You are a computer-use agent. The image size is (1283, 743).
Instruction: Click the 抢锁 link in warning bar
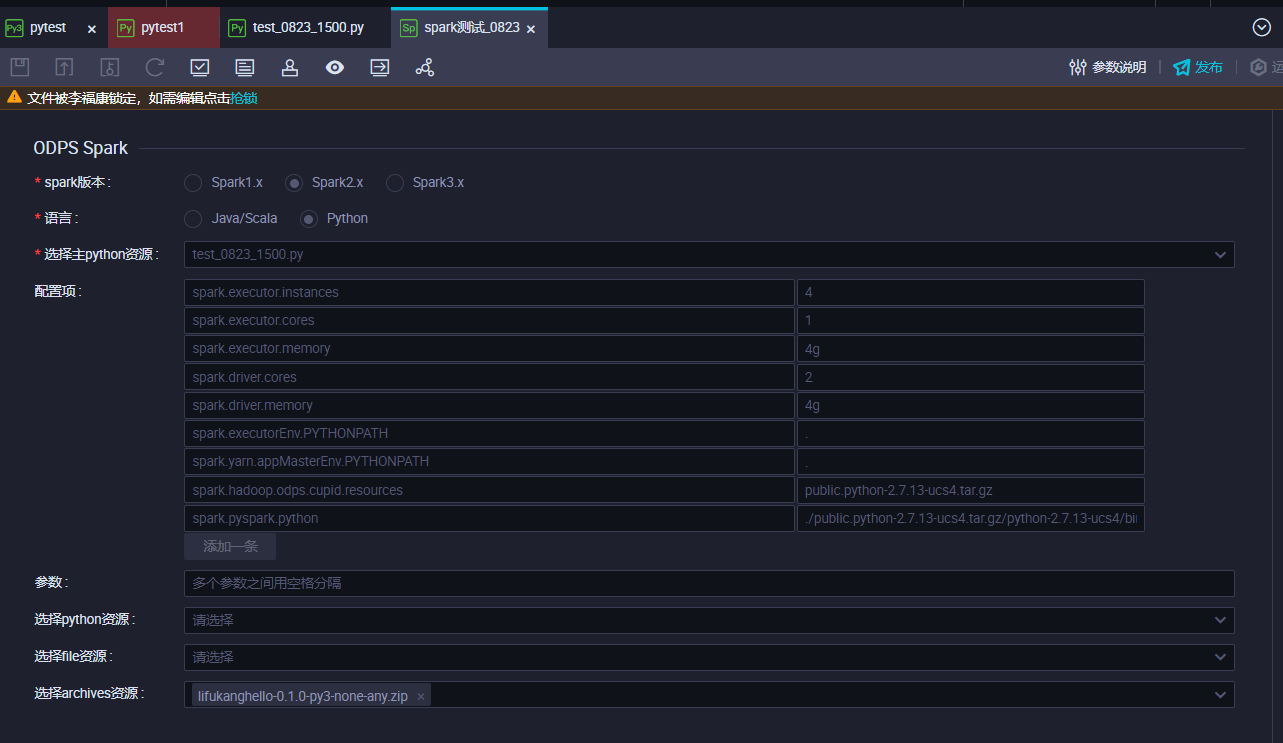(244, 98)
